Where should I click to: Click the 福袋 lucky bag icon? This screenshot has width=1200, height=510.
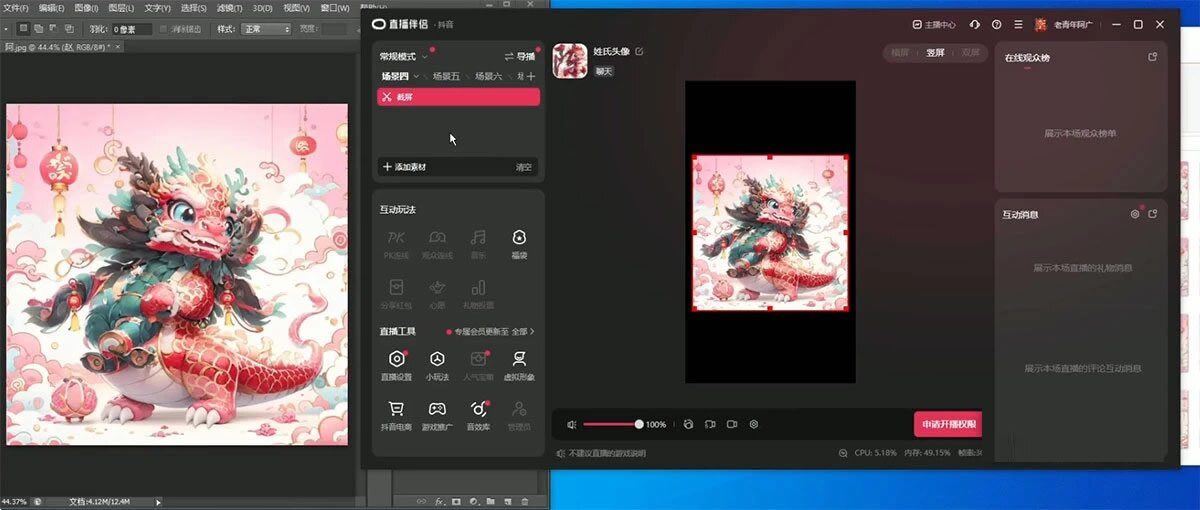tap(519, 238)
